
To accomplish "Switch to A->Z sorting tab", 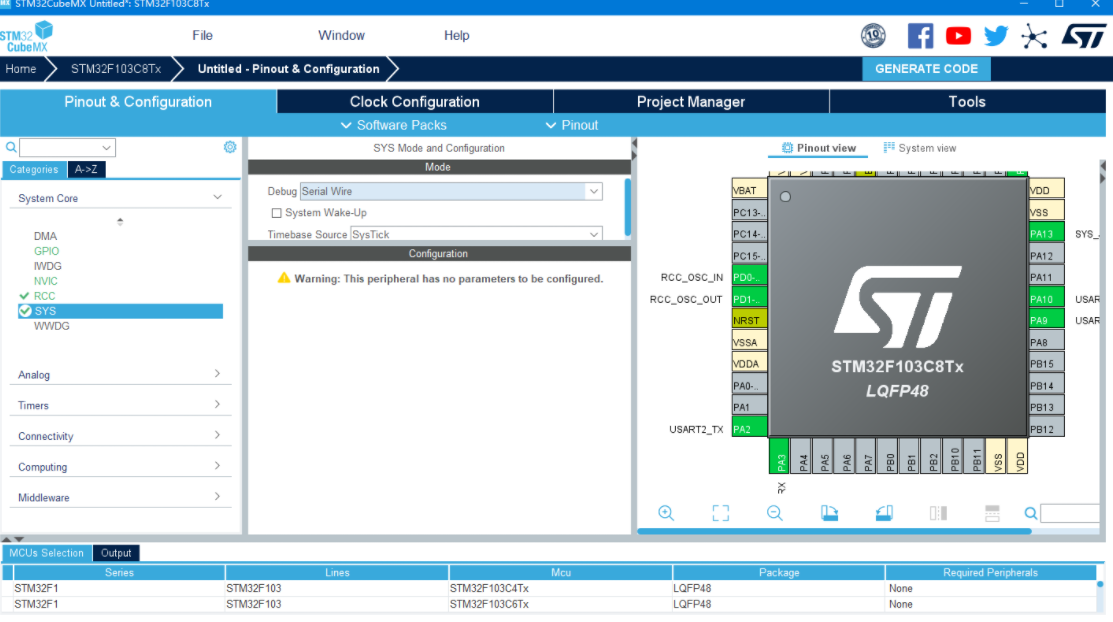I will [x=86, y=169].
